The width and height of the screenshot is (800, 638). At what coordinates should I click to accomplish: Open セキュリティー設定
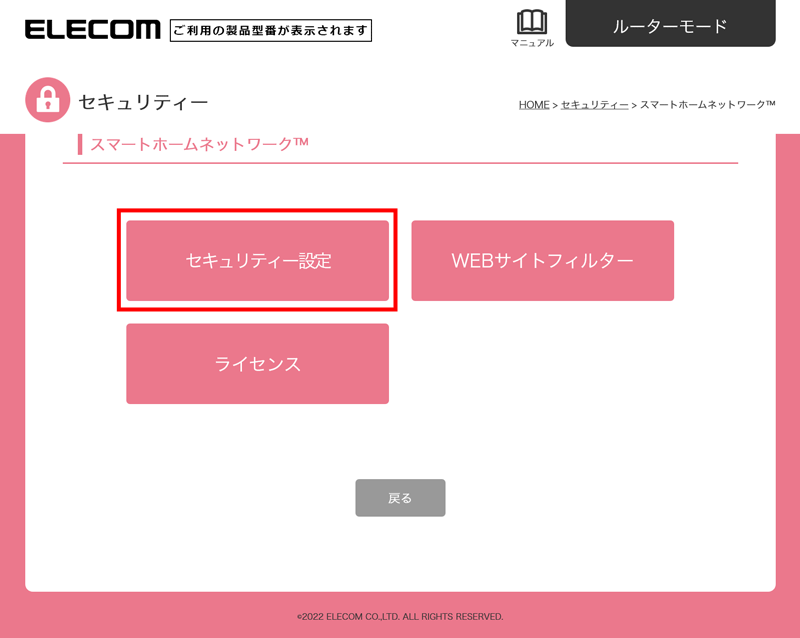point(258,260)
